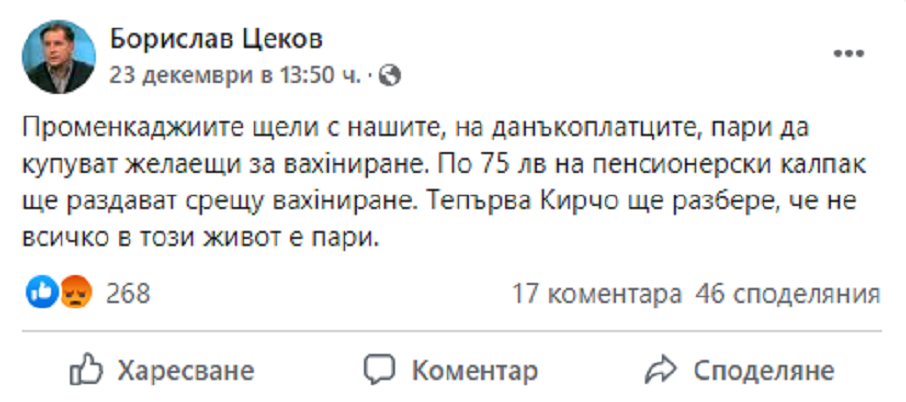Open the author name Борислав Цеков

216,39
